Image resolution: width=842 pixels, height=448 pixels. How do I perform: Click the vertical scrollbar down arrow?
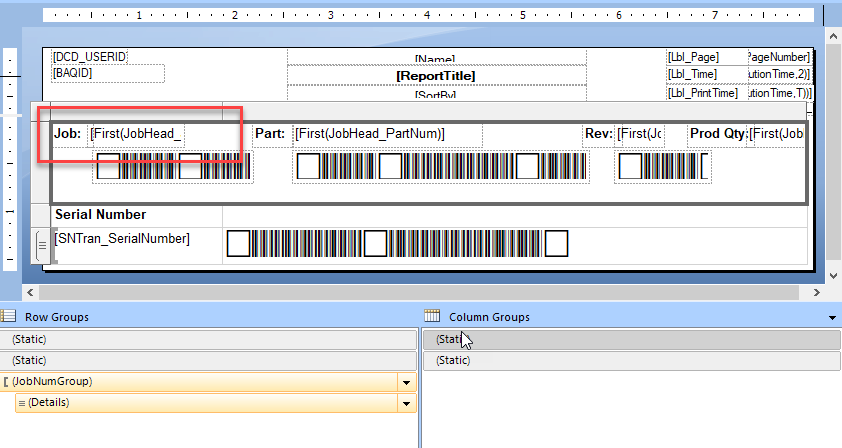point(833,276)
